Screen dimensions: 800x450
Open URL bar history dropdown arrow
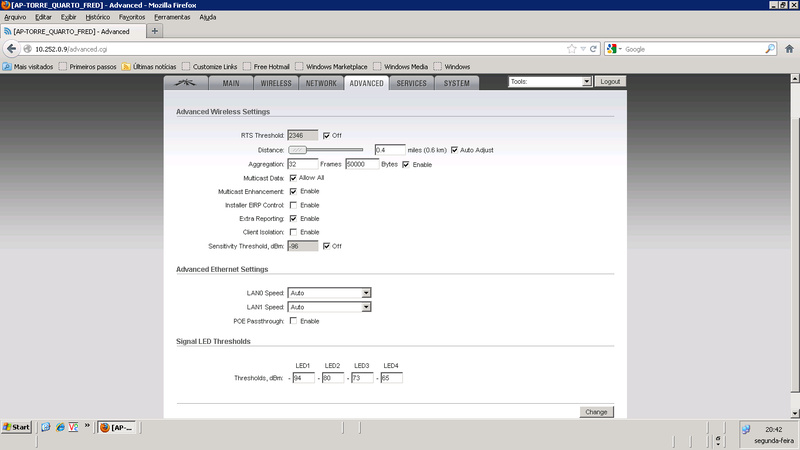click(583, 49)
